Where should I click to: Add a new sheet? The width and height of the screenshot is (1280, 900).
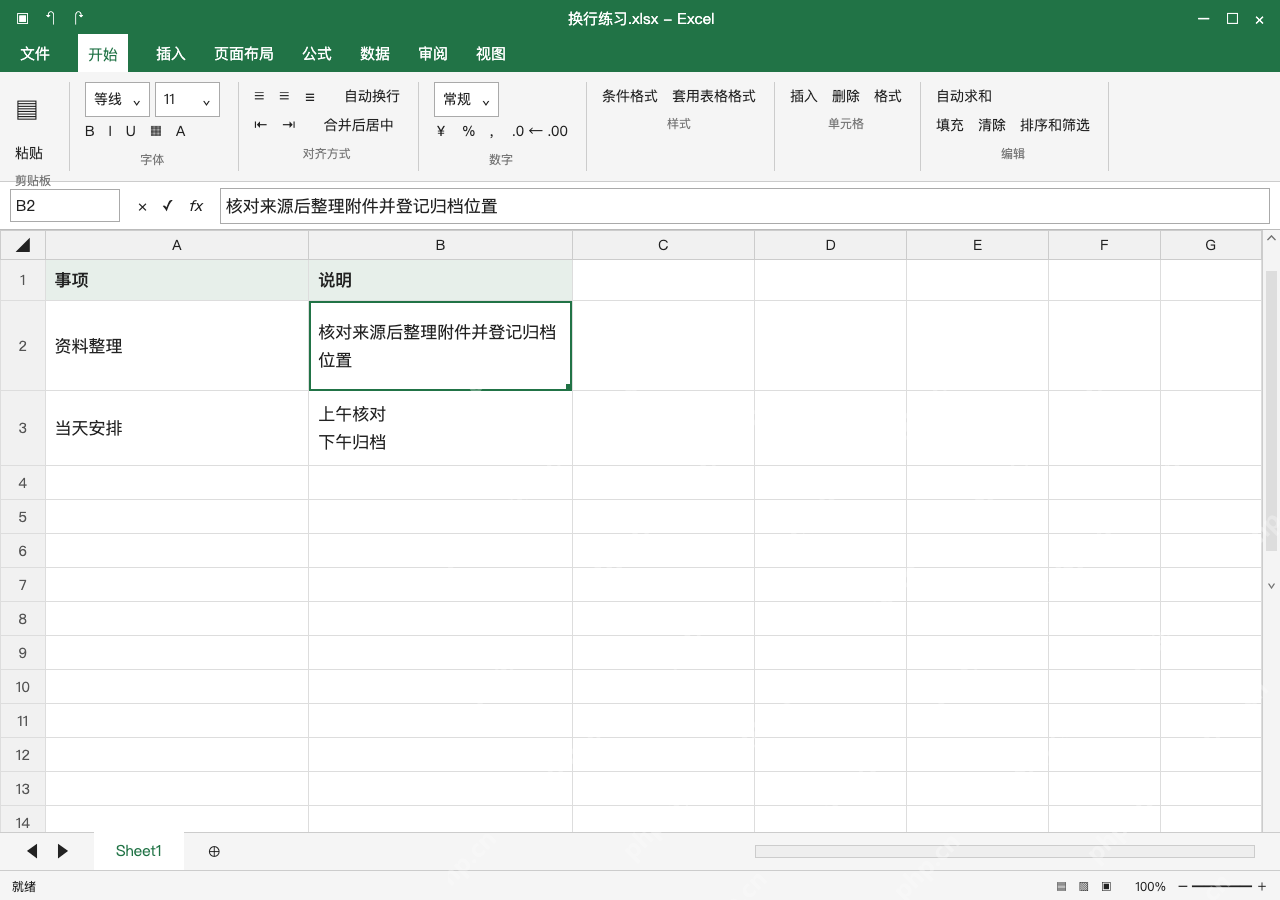pyautogui.click(x=214, y=851)
